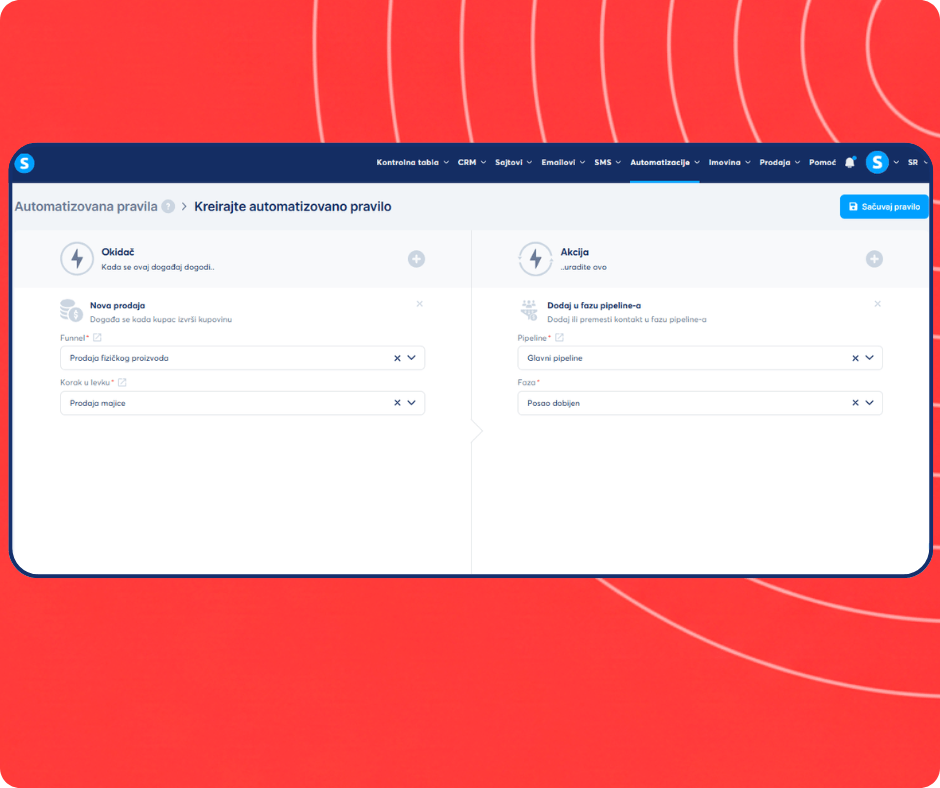Clear the Posao dobijen phase selection
940x788 pixels.
(x=855, y=403)
